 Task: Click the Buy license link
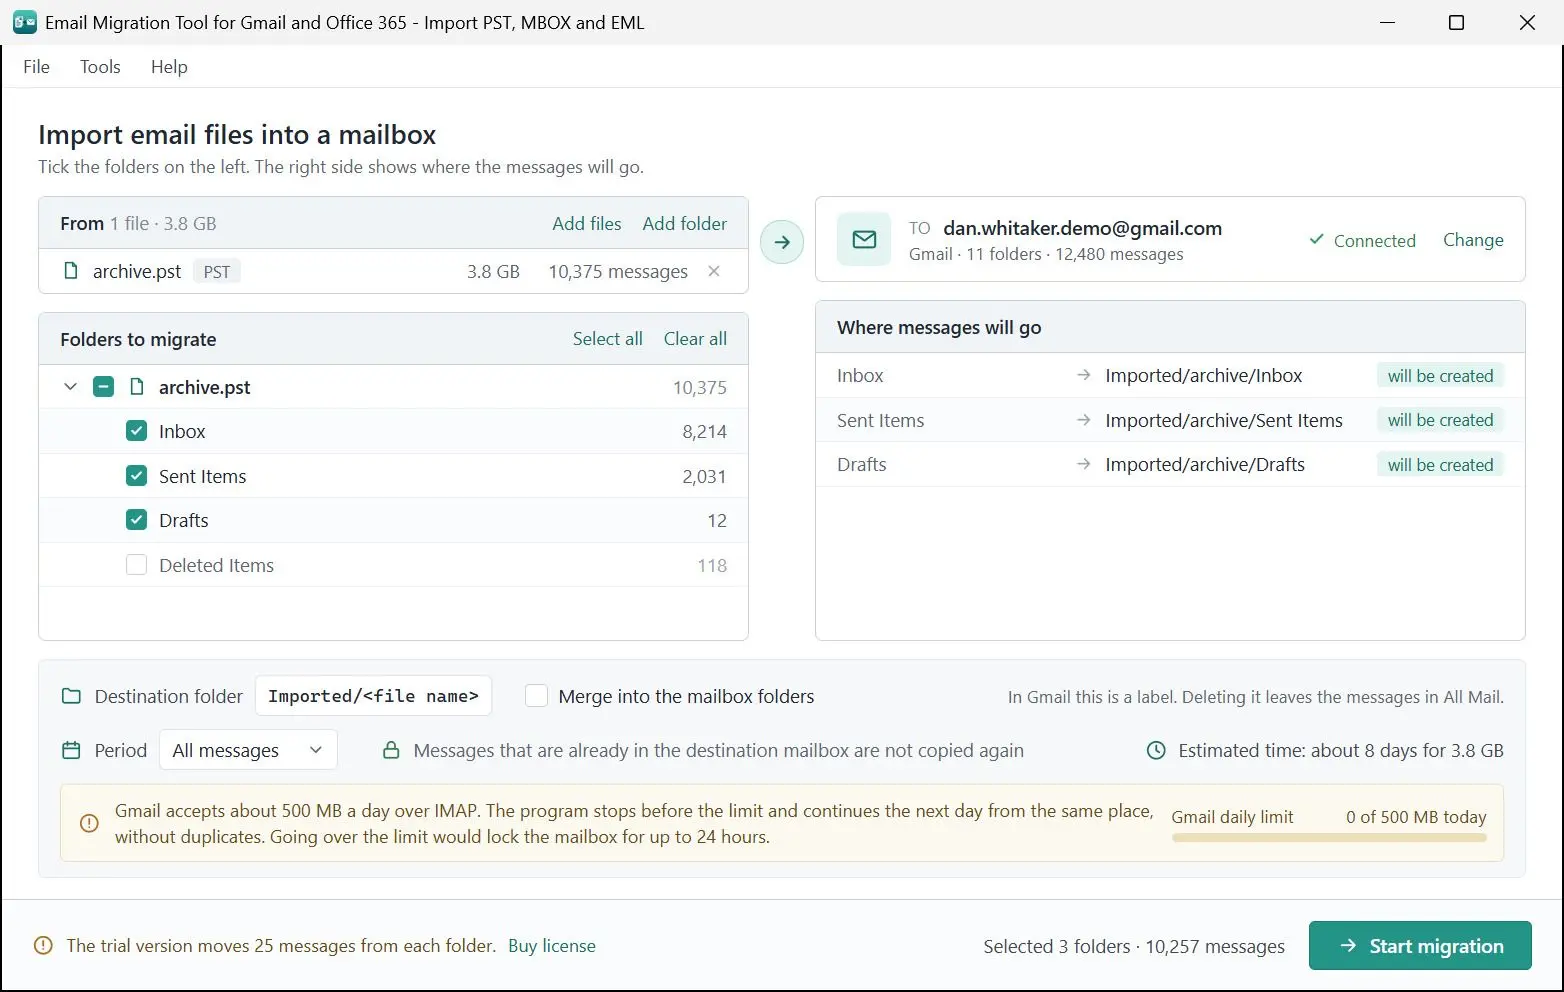[x=552, y=945]
